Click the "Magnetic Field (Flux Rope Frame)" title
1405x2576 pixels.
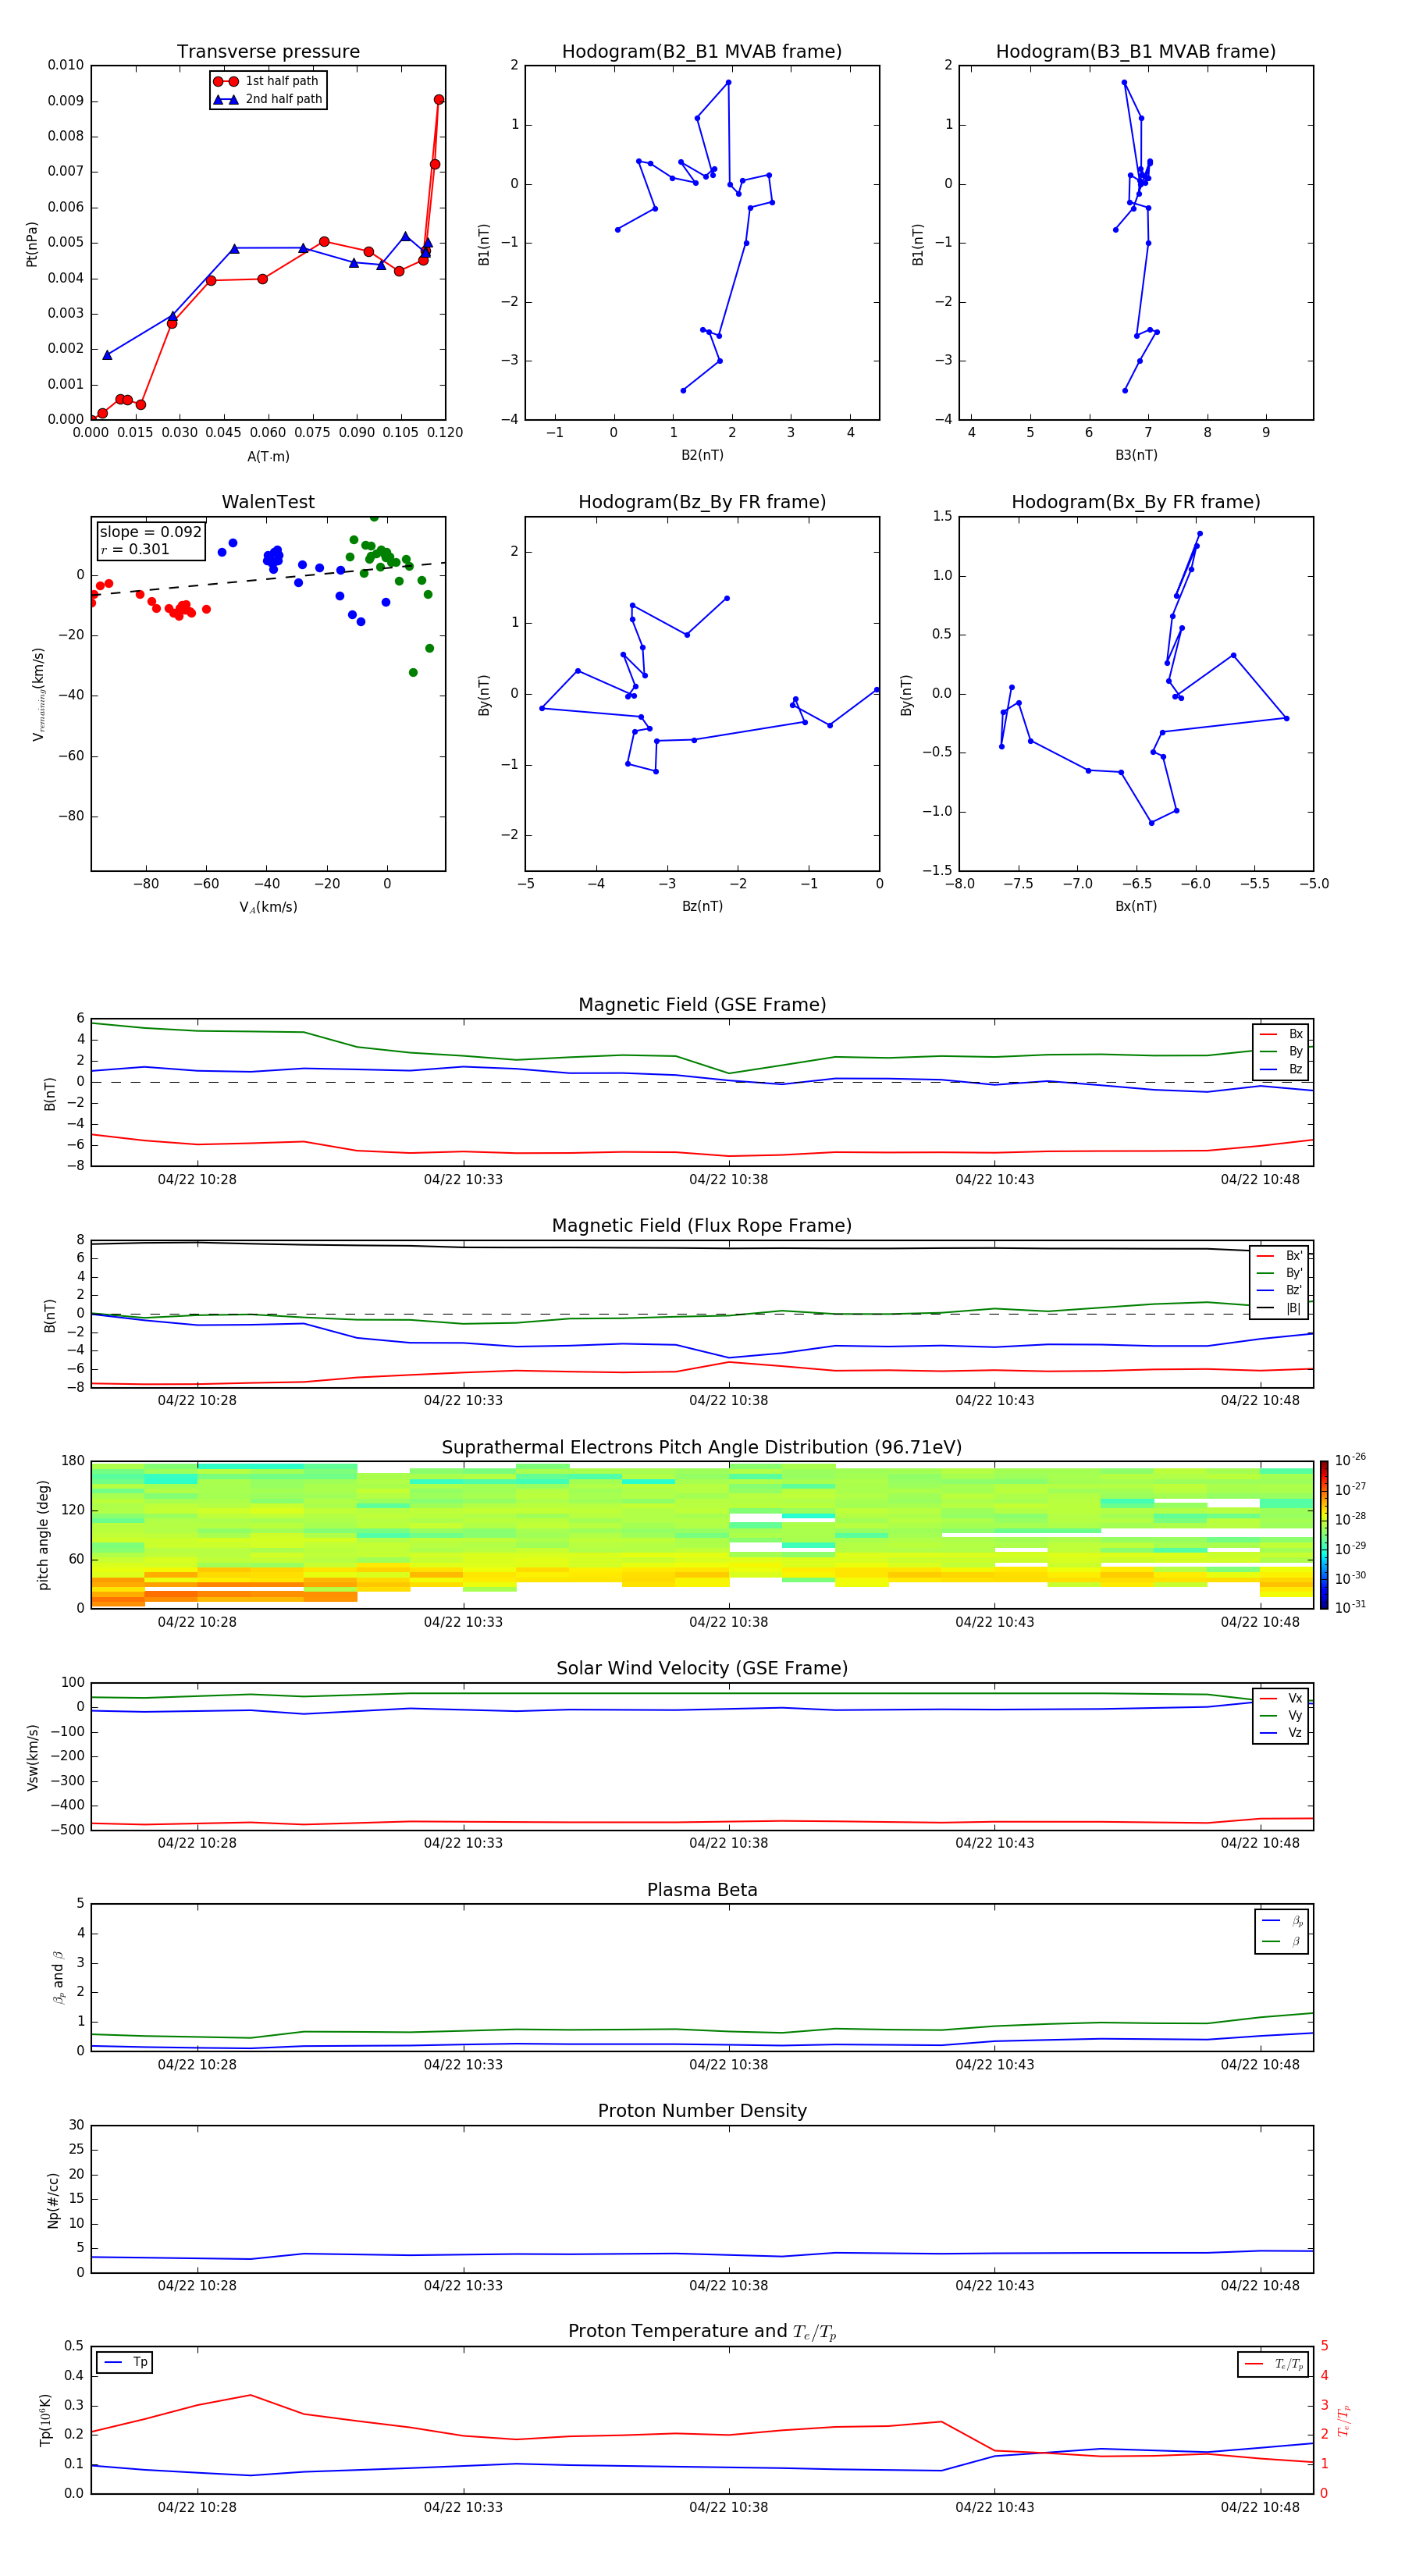coord(702,1226)
